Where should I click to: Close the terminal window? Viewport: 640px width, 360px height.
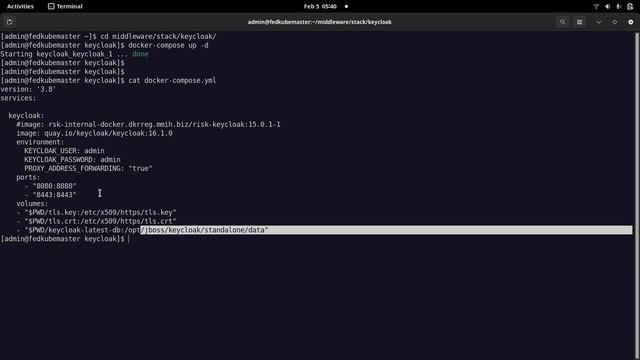click(x=631, y=22)
